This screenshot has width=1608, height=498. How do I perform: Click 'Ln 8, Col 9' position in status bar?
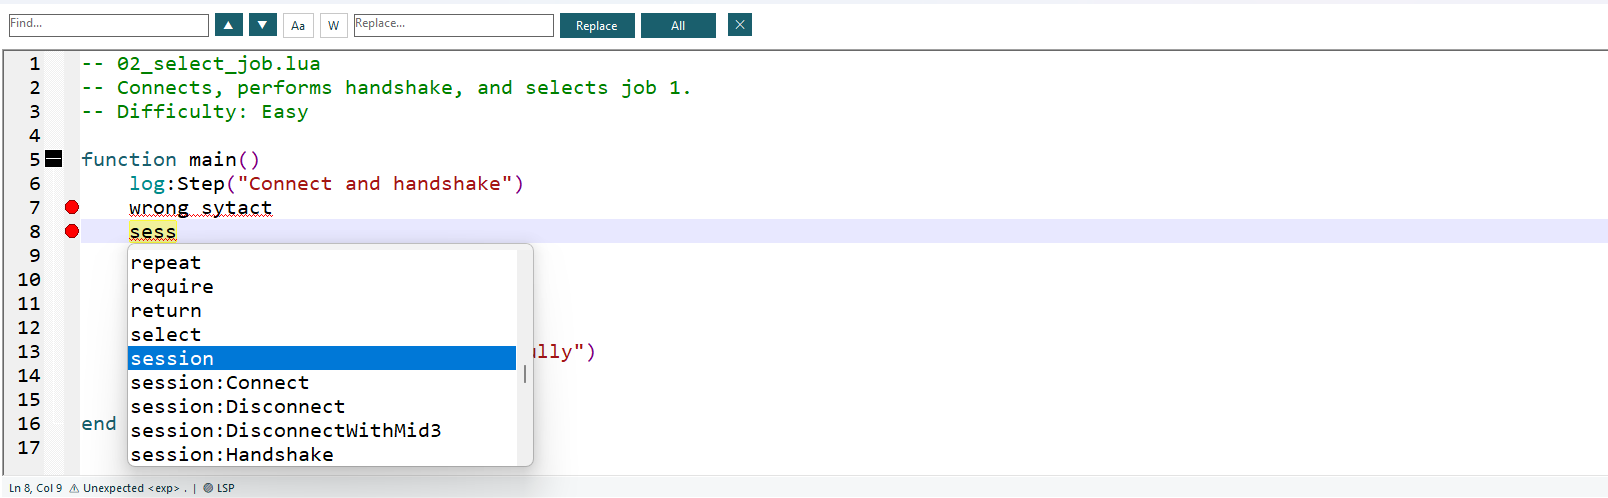coord(36,488)
